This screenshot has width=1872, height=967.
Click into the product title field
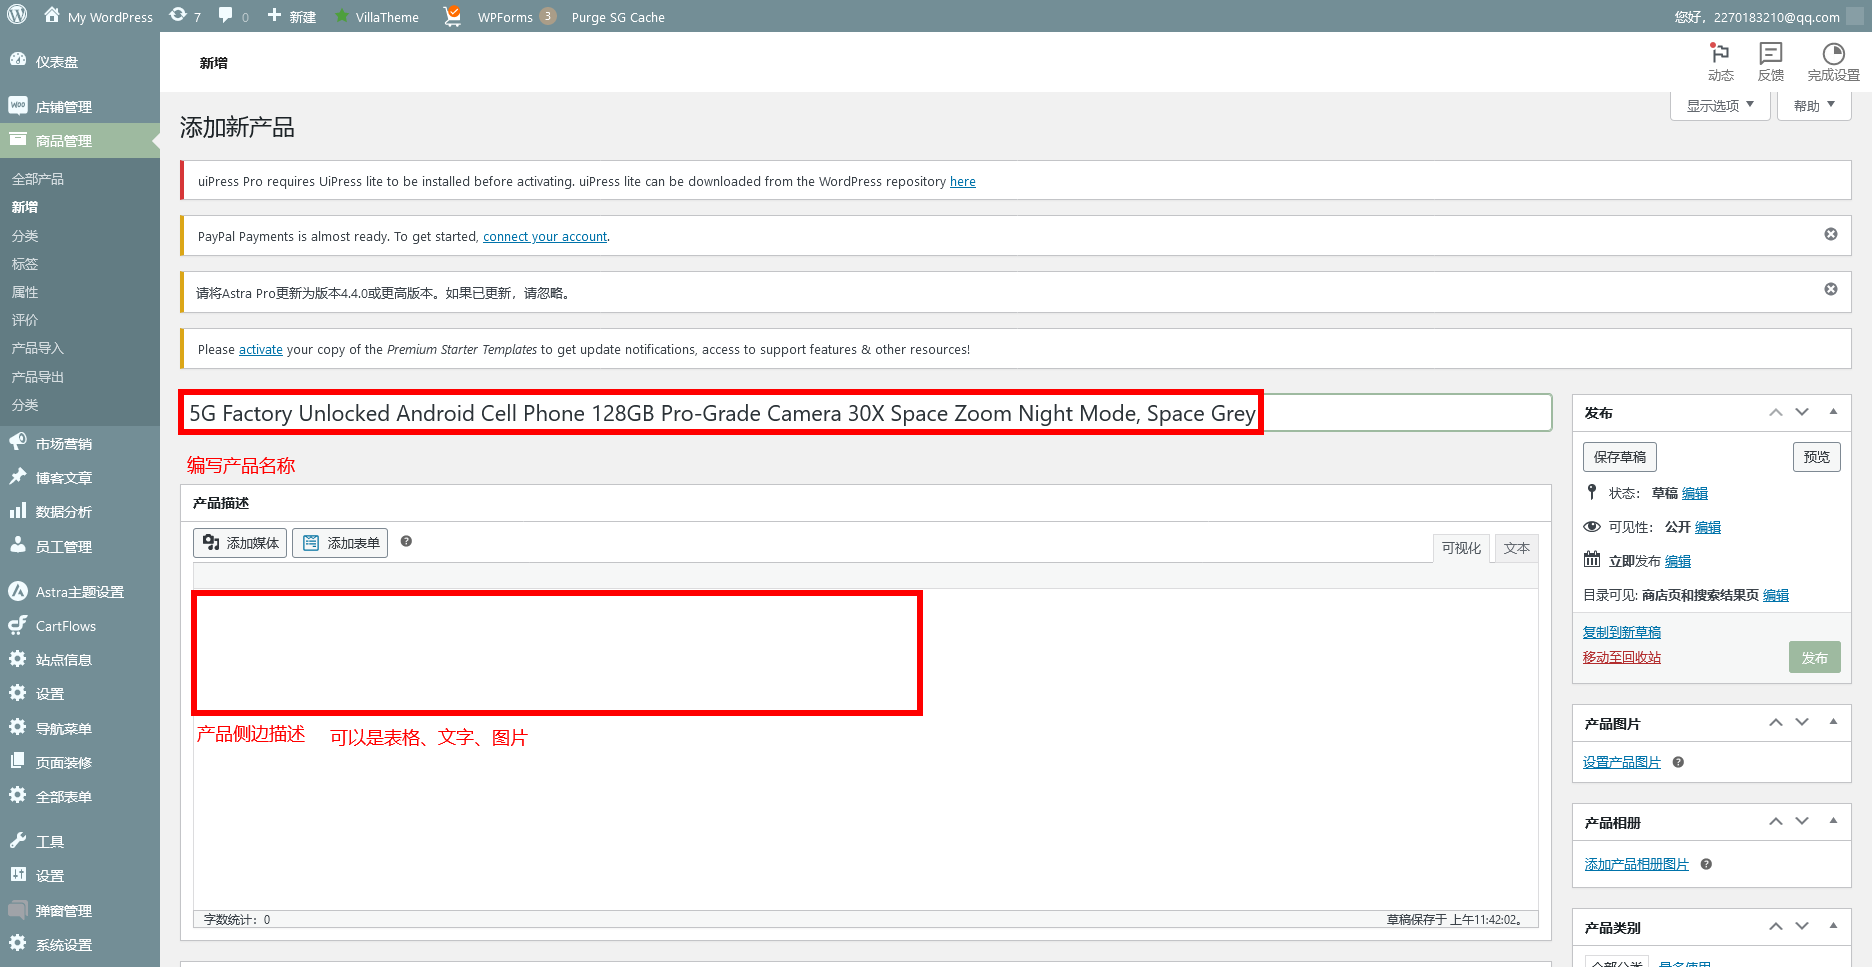(866, 413)
